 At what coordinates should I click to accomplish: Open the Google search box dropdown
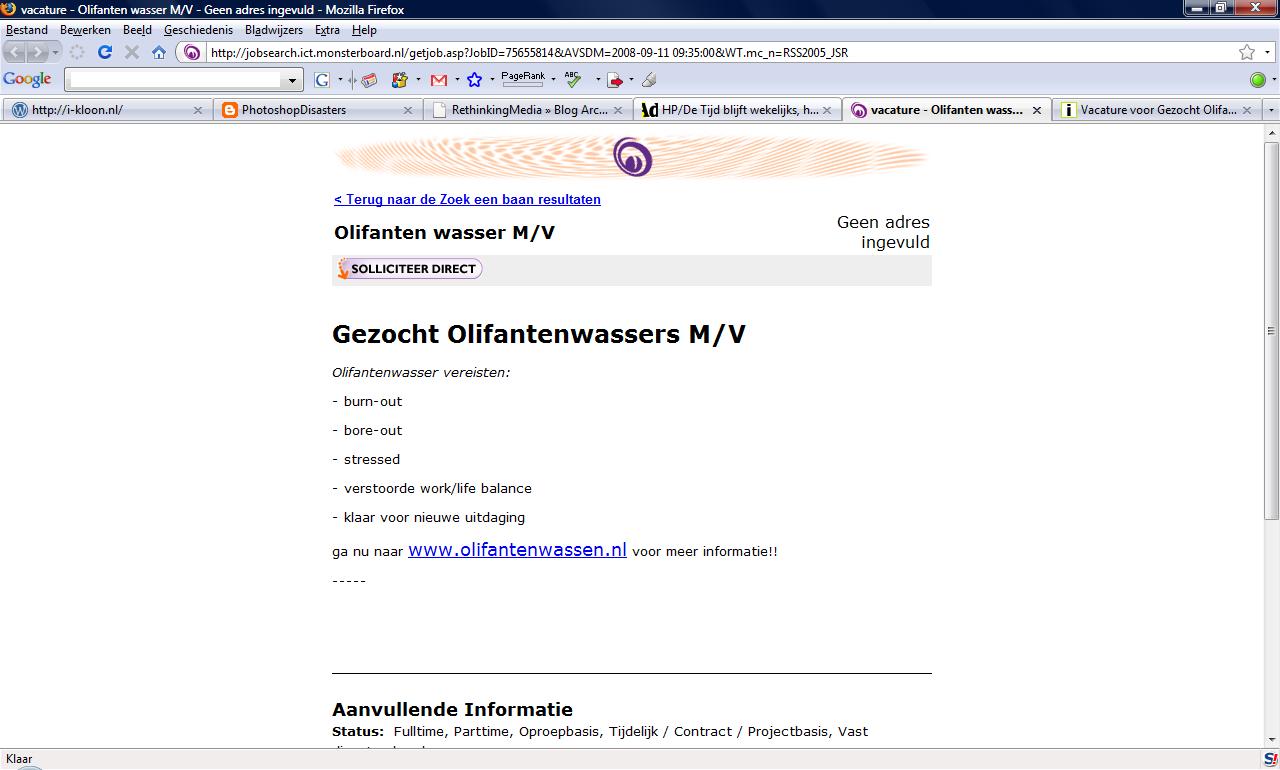pyautogui.click(x=293, y=80)
